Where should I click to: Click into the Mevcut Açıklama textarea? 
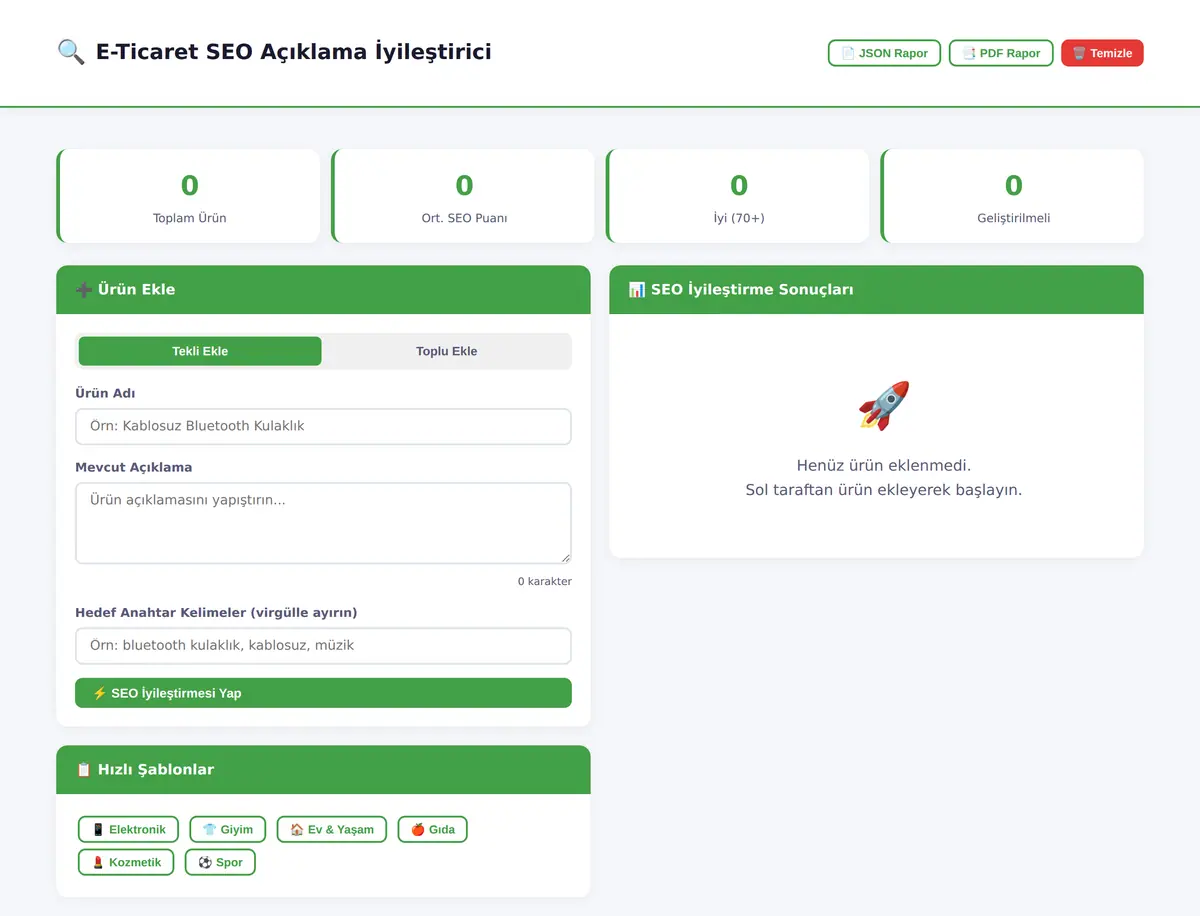pyautogui.click(x=323, y=523)
